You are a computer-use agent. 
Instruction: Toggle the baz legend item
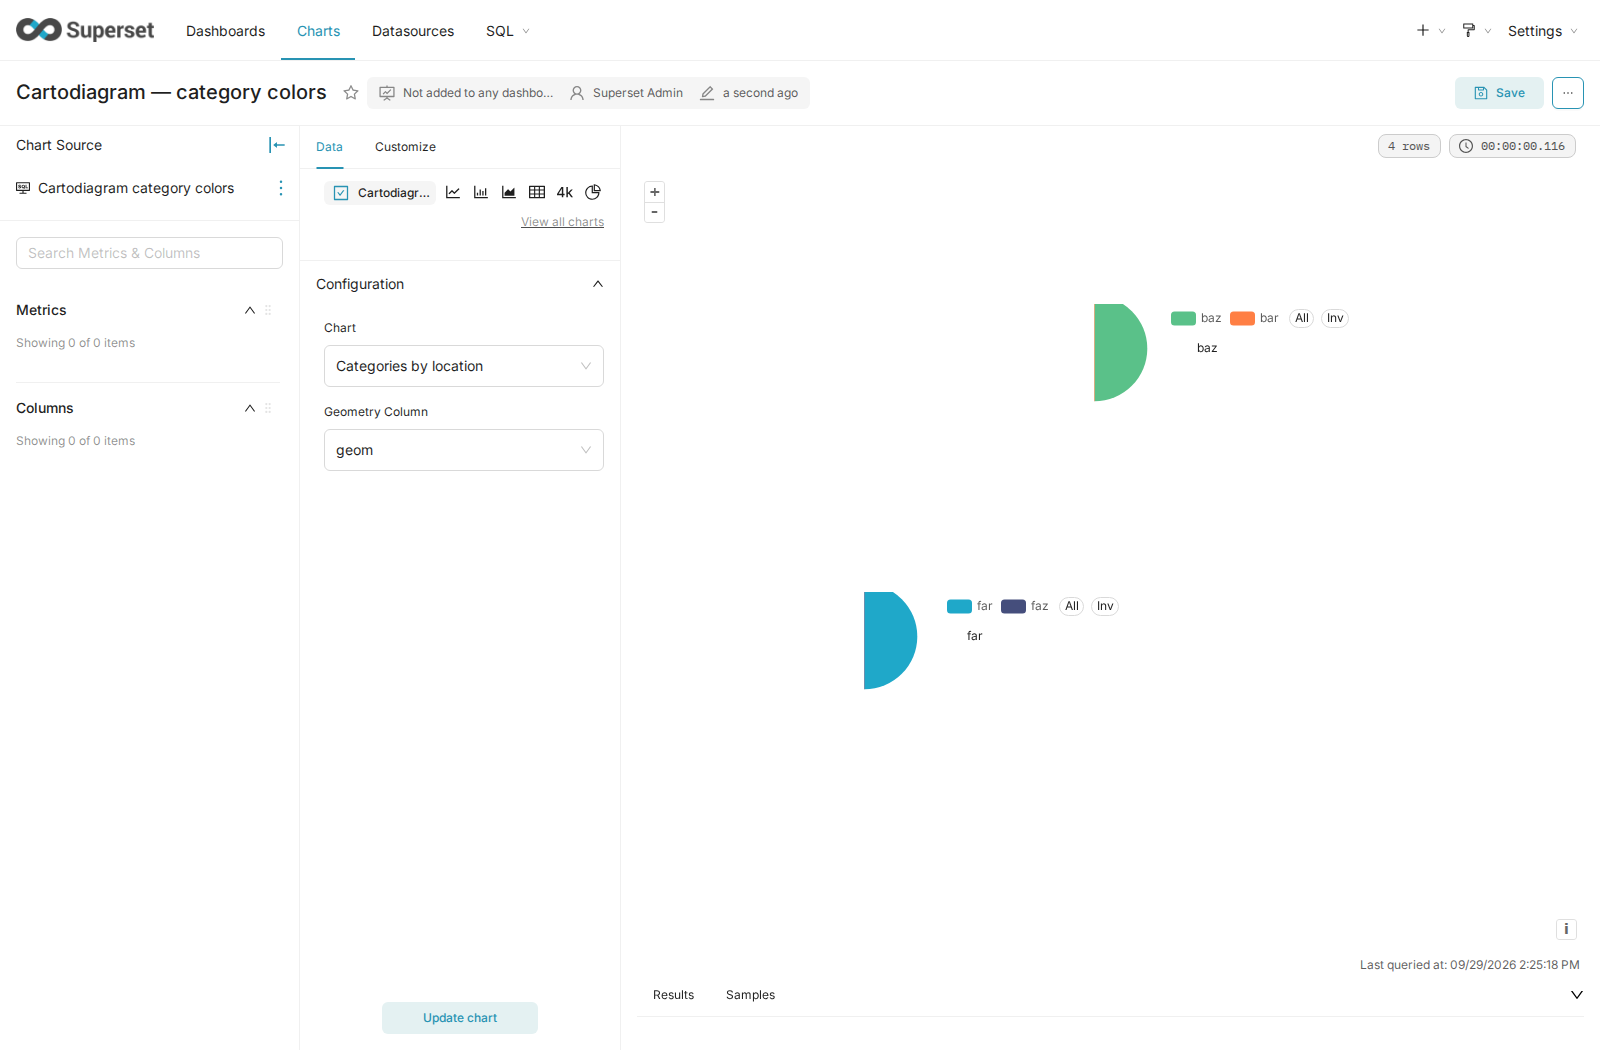pos(1196,318)
